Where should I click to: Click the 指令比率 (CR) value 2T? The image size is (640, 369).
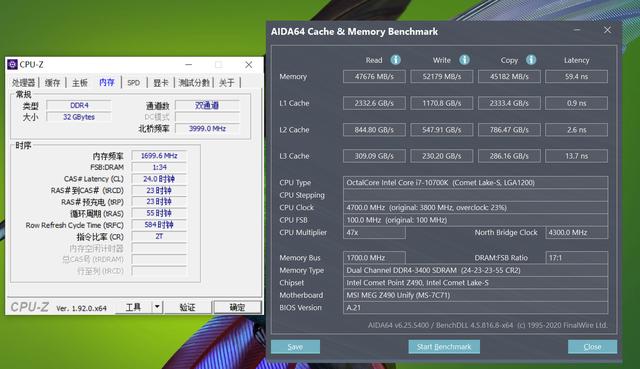[x=159, y=236]
